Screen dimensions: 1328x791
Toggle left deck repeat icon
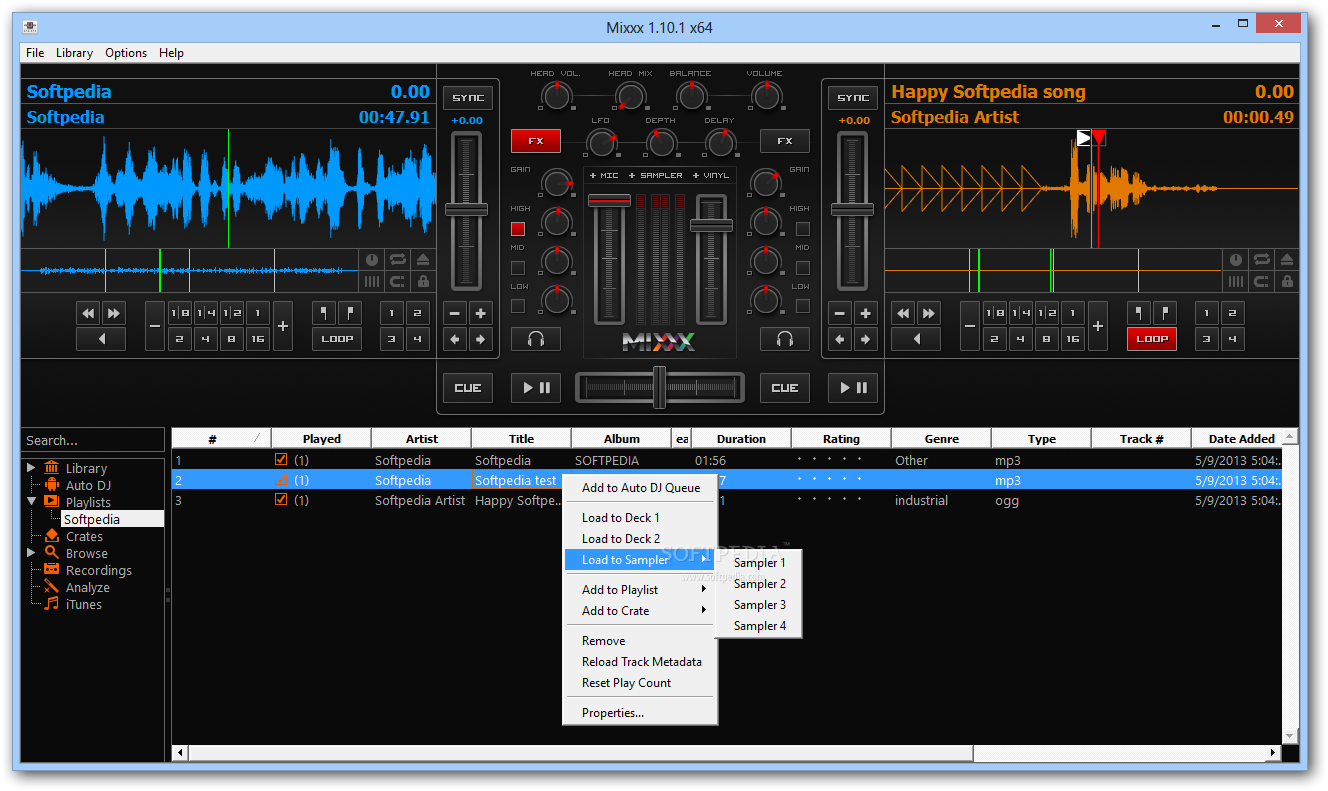click(397, 260)
